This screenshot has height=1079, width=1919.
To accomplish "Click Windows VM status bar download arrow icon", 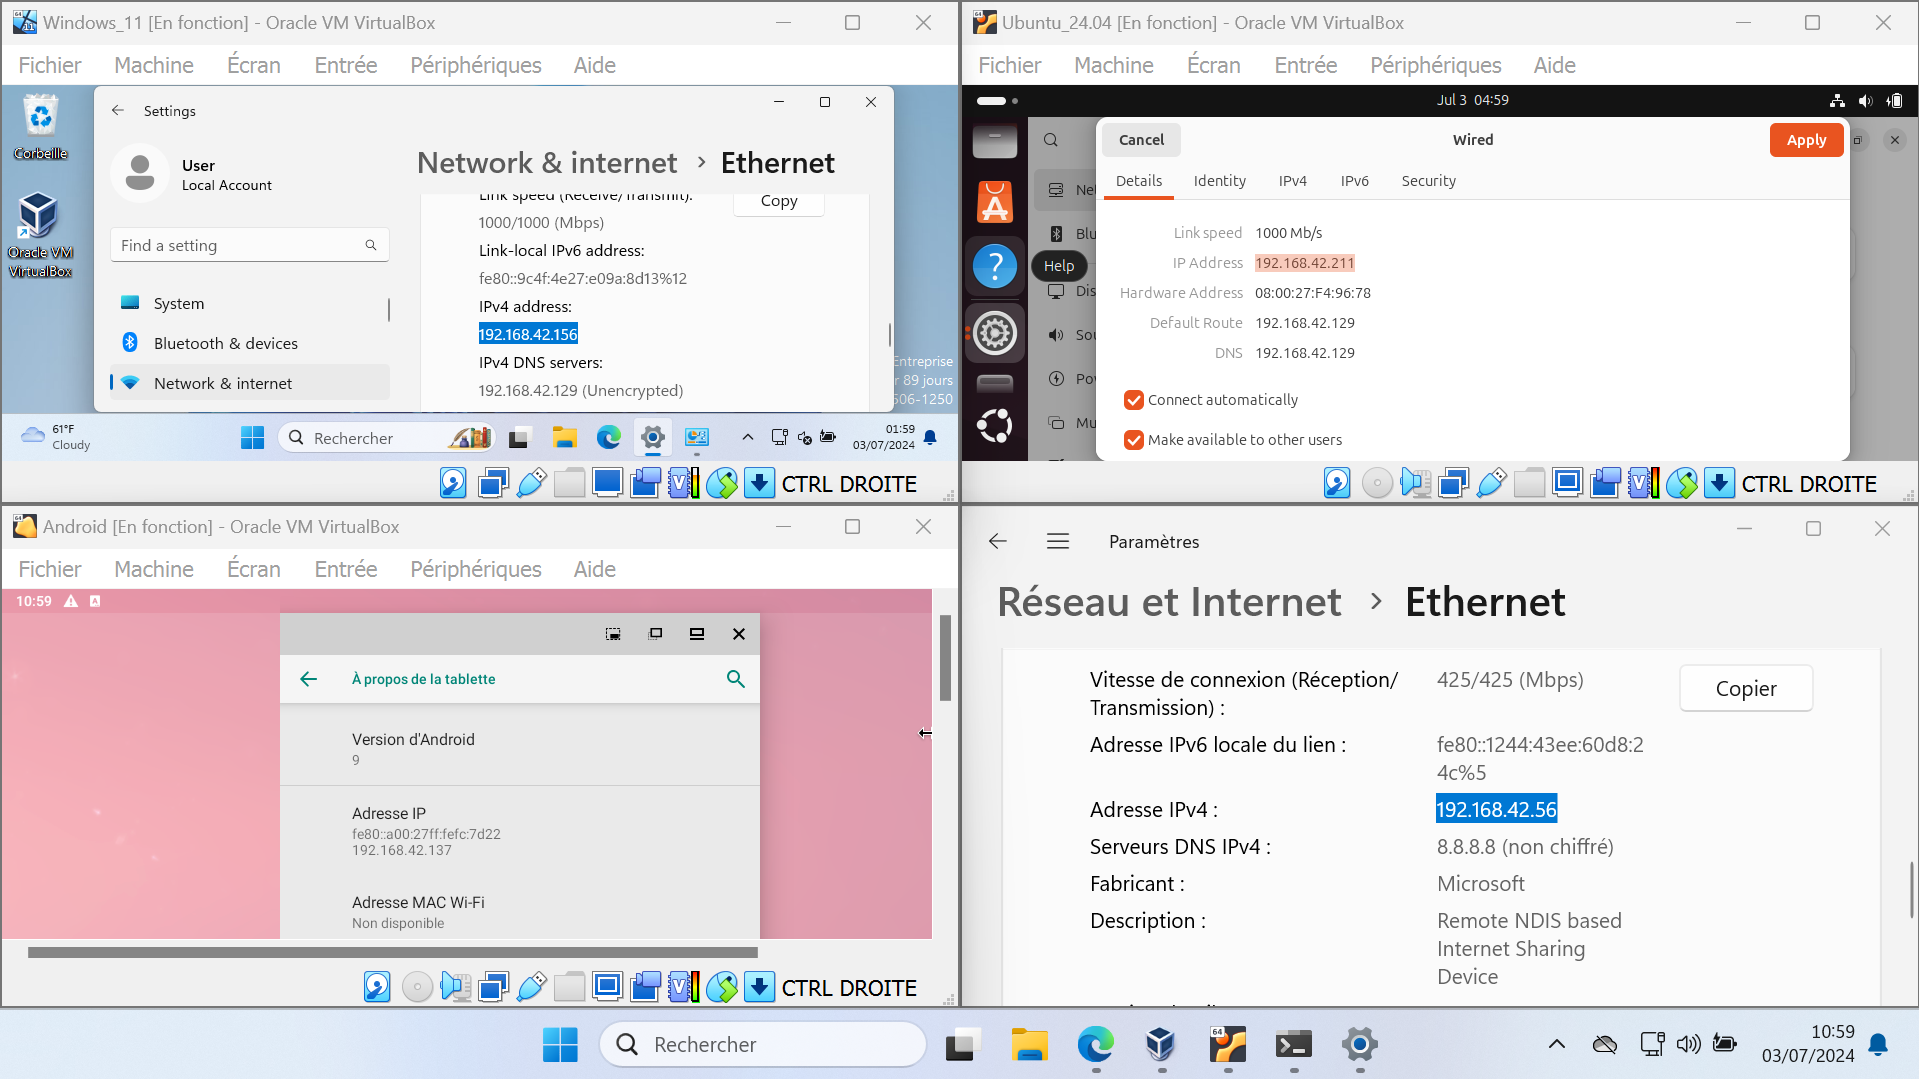I will click(760, 484).
